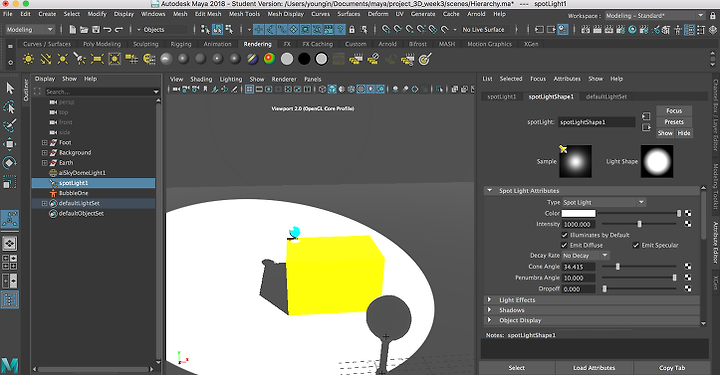720x375 pixels.
Task: Open the light Type dropdown
Action: pyautogui.click(x=604, y=202)
